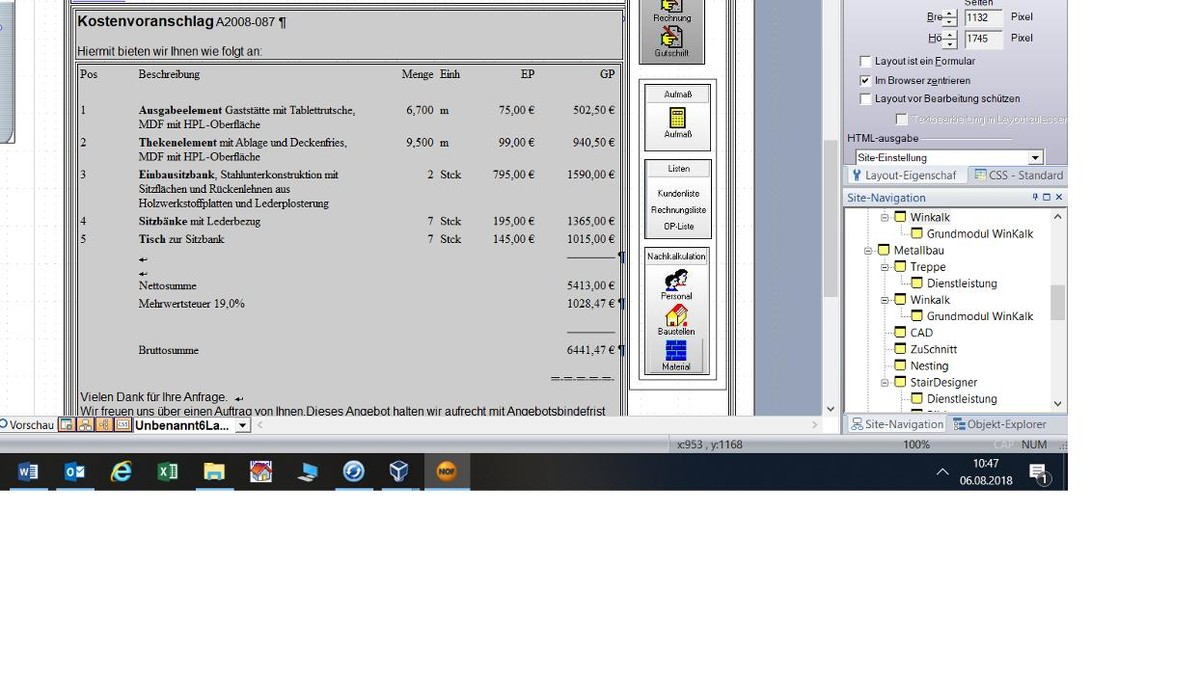Screen dimensions: 1200x675
Task: Open Microsoft Word from the taskbar
Action: point(28,472)
